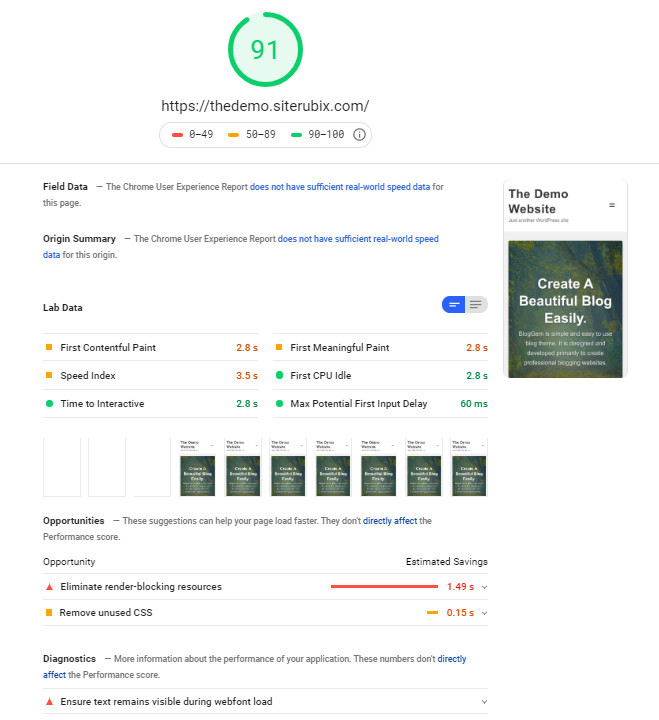Switch Lab Data to compact bar view

tap(454, 304)
